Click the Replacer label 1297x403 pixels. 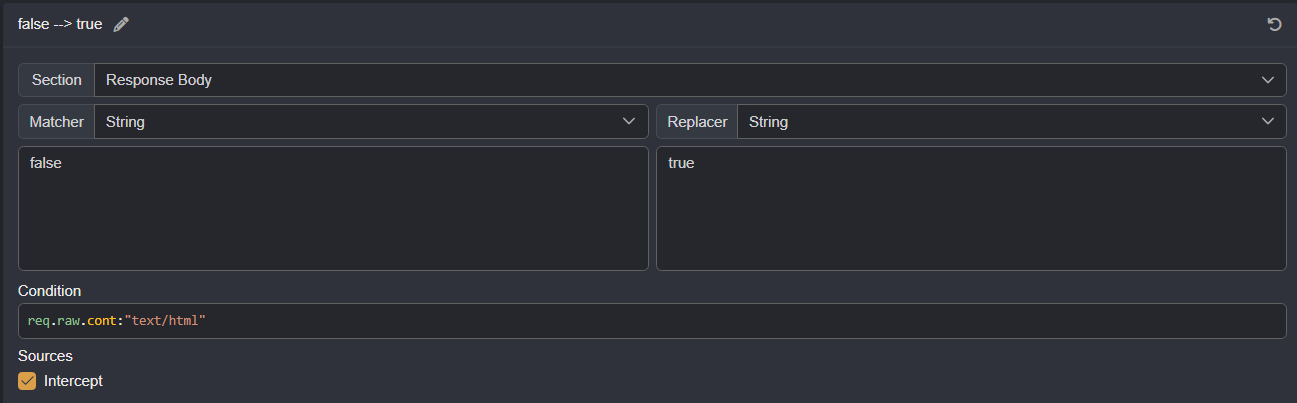point(697,122)
